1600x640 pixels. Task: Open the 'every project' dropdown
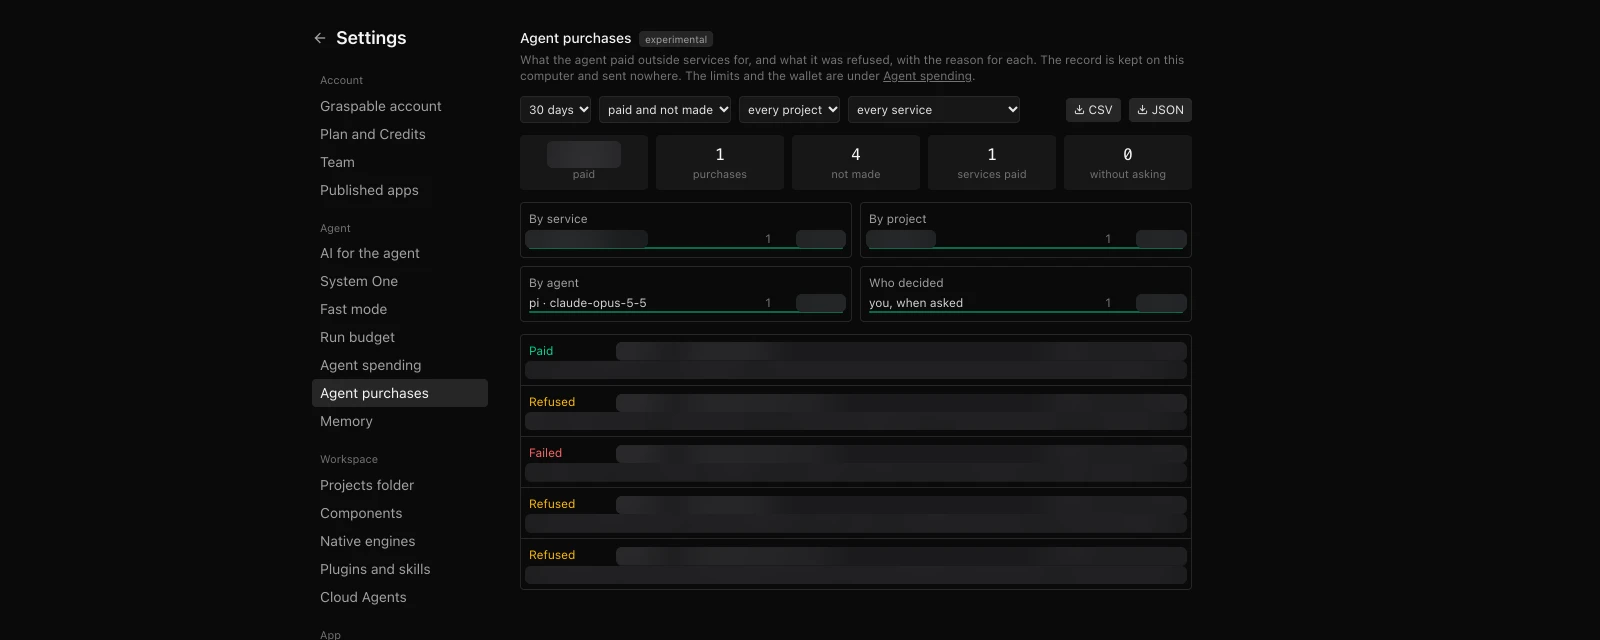click(x=789, y=110)
